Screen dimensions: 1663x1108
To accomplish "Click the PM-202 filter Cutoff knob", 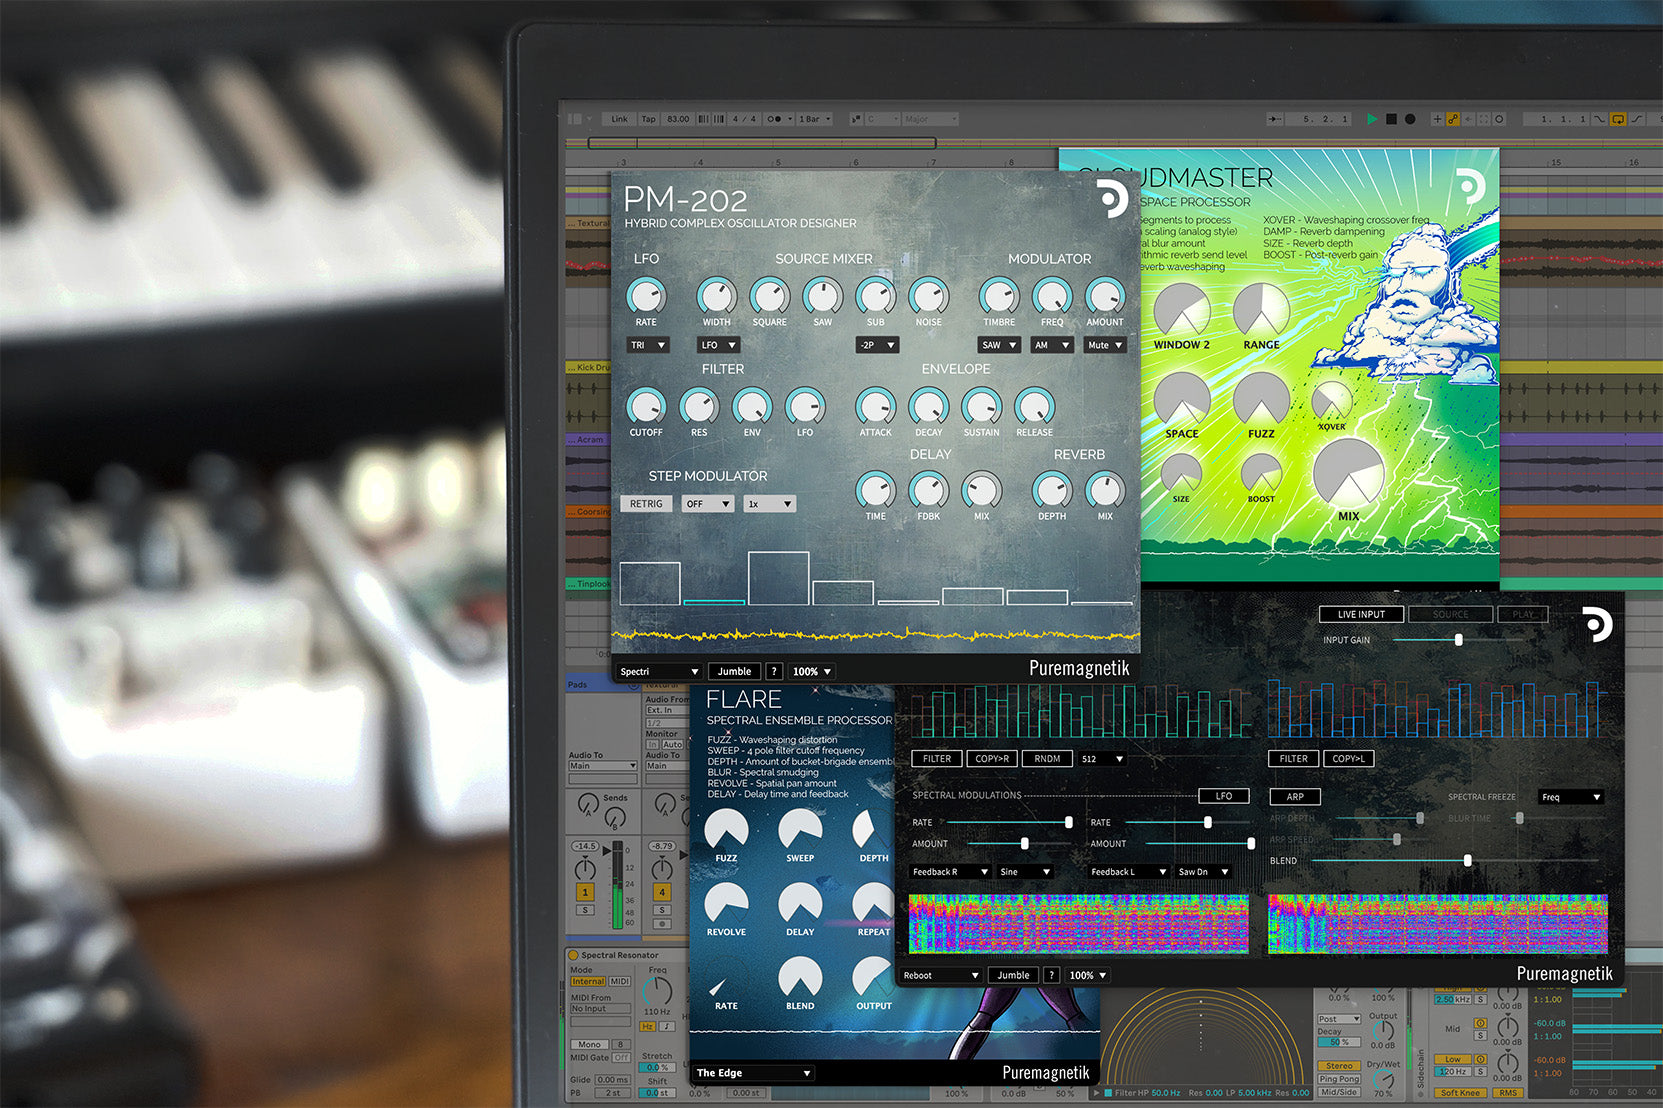I will click(646, 407).
